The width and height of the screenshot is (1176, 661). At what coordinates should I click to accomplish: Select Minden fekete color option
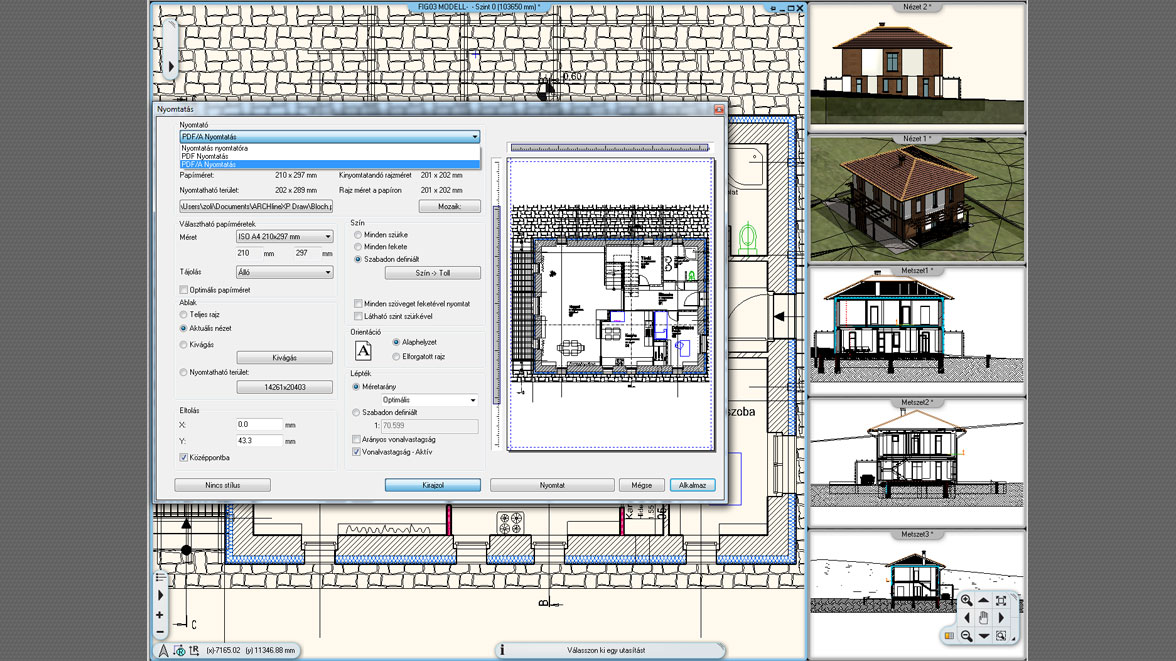[x=358, y=247]
